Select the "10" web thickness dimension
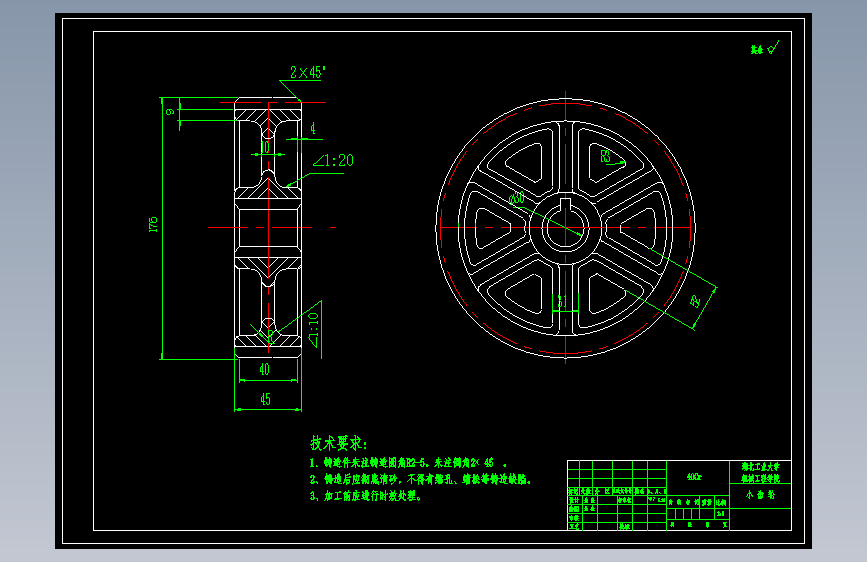Viewport: 867px width, 562px height. click(265, 147)
